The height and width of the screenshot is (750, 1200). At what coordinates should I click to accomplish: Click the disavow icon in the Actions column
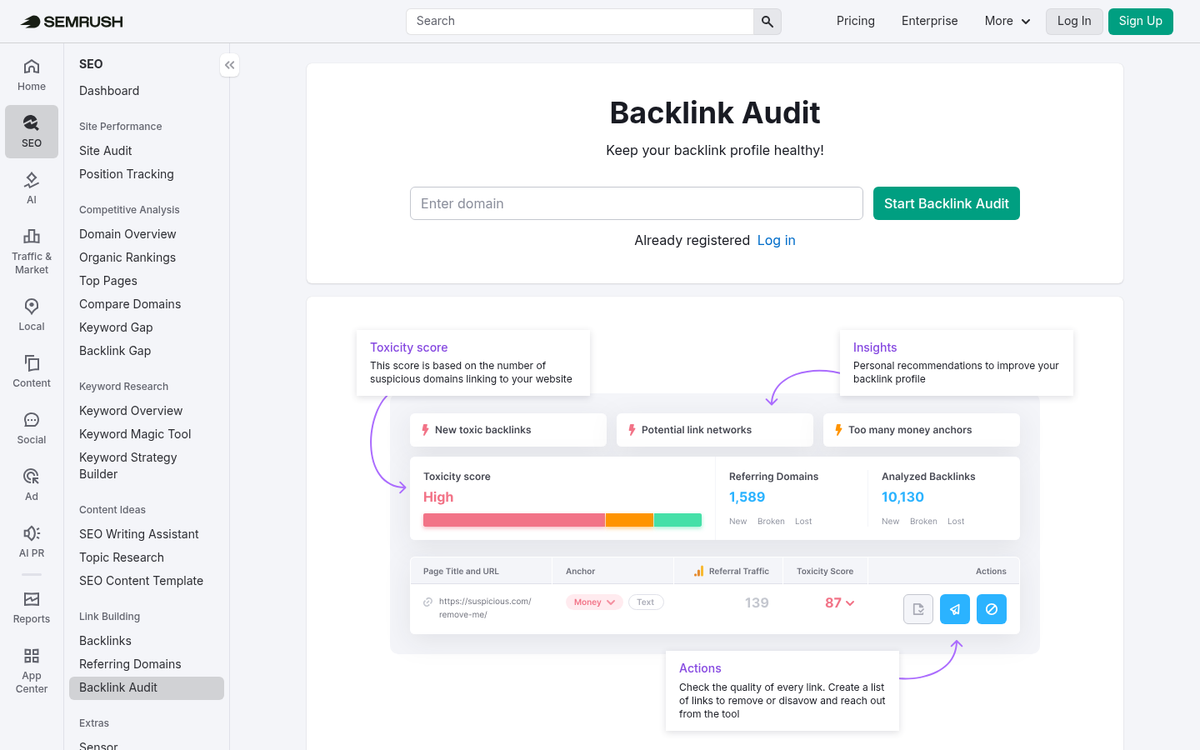(x=991, y=609)
